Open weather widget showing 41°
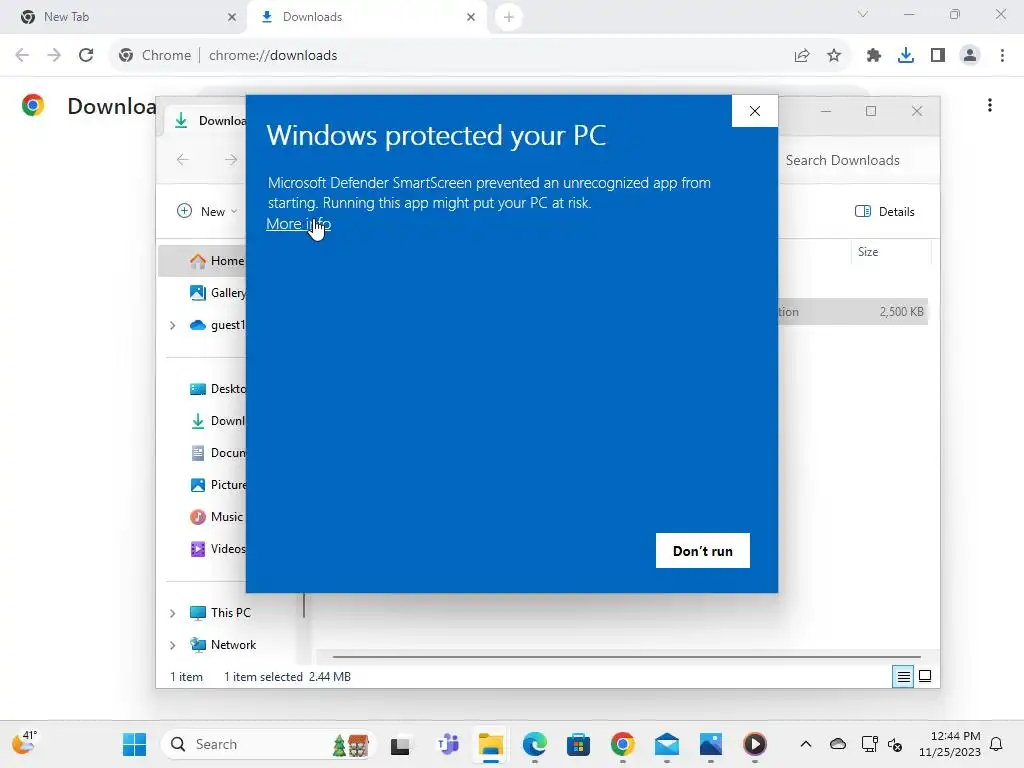Viewport: 1024px width, 768px height. [24, 743]
